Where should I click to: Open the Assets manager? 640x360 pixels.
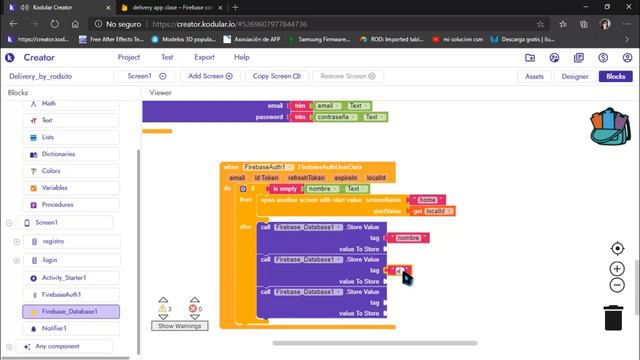pos(534,76)
